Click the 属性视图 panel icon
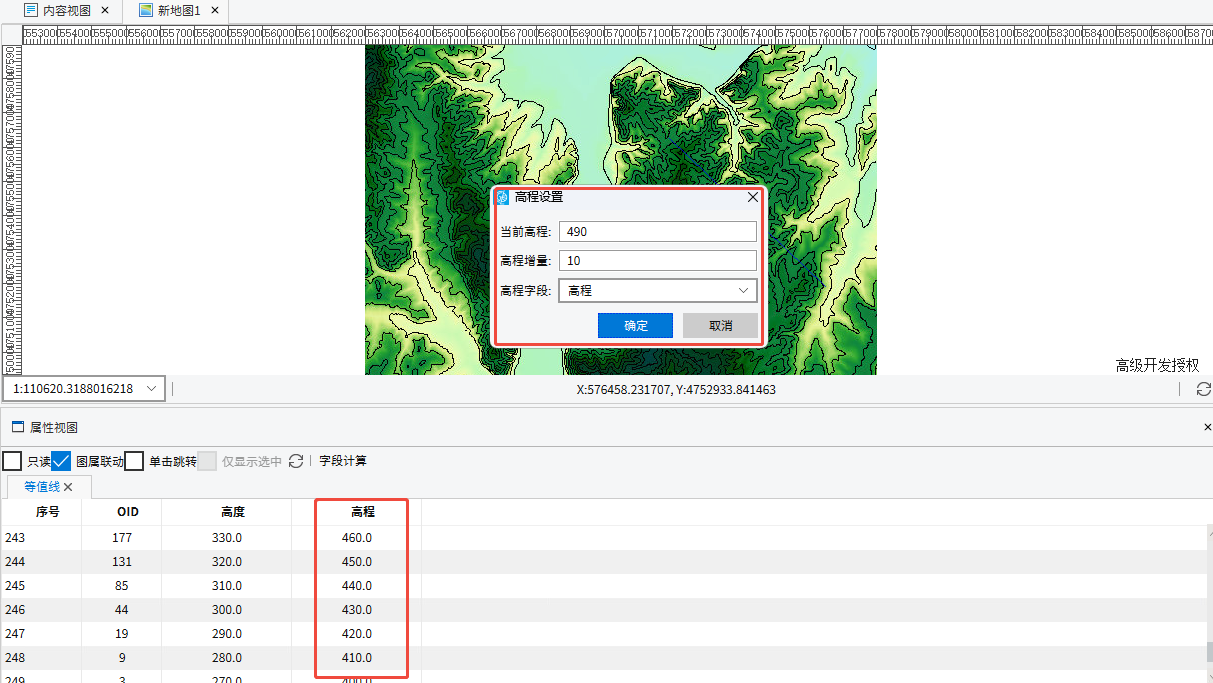The width and height of the screenshot is (1213, 683). [17, 427]
